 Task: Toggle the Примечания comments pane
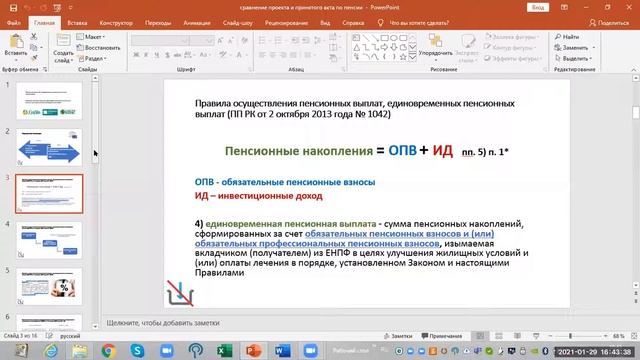click(x=442, y=336)
